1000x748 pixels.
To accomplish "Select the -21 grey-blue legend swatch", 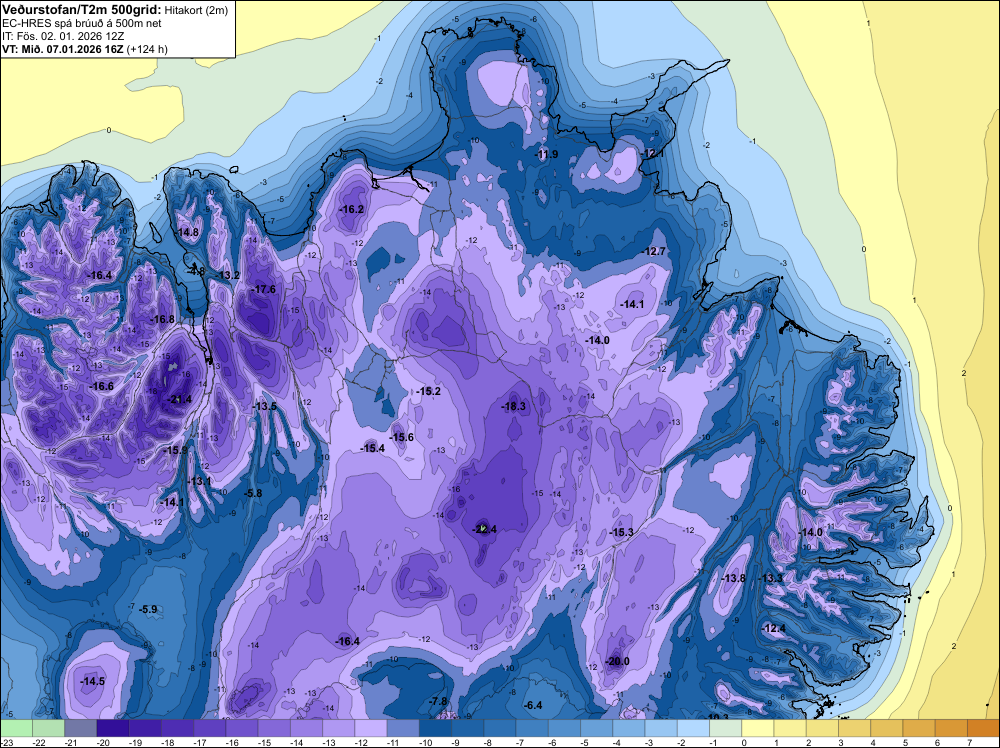I will 80,728.
